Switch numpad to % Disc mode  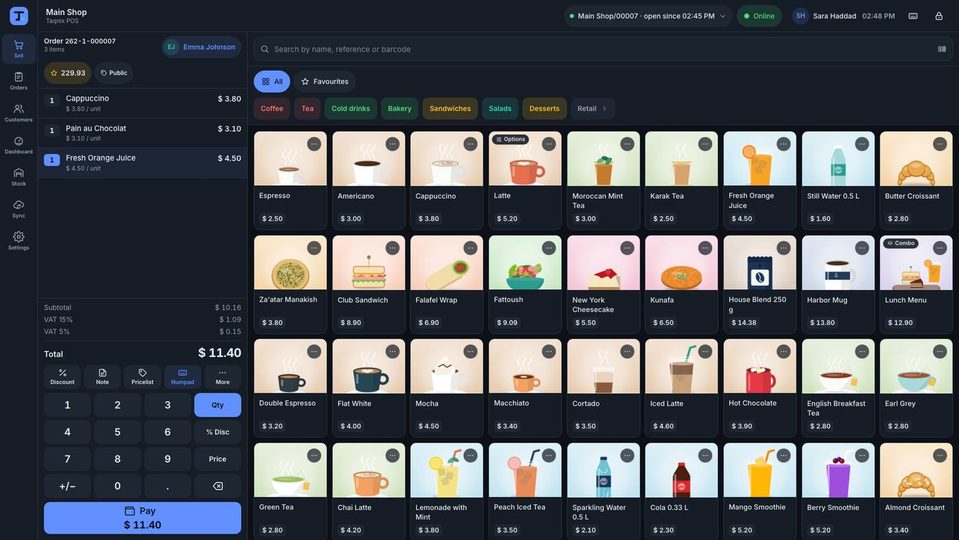point(218,432)
